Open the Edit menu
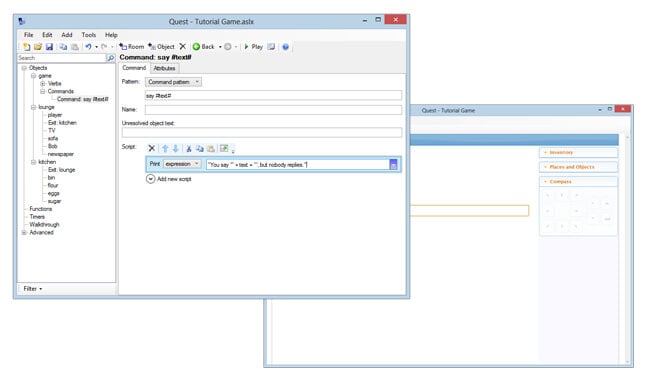This screenshot has width=660, height=380. tap(47, 35)
